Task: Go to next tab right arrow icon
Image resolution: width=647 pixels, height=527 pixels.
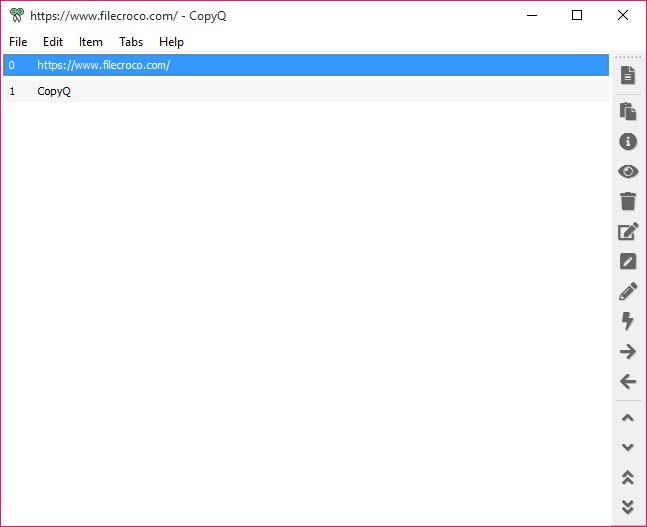Action: pyautogui.click(x=628, y=352)
